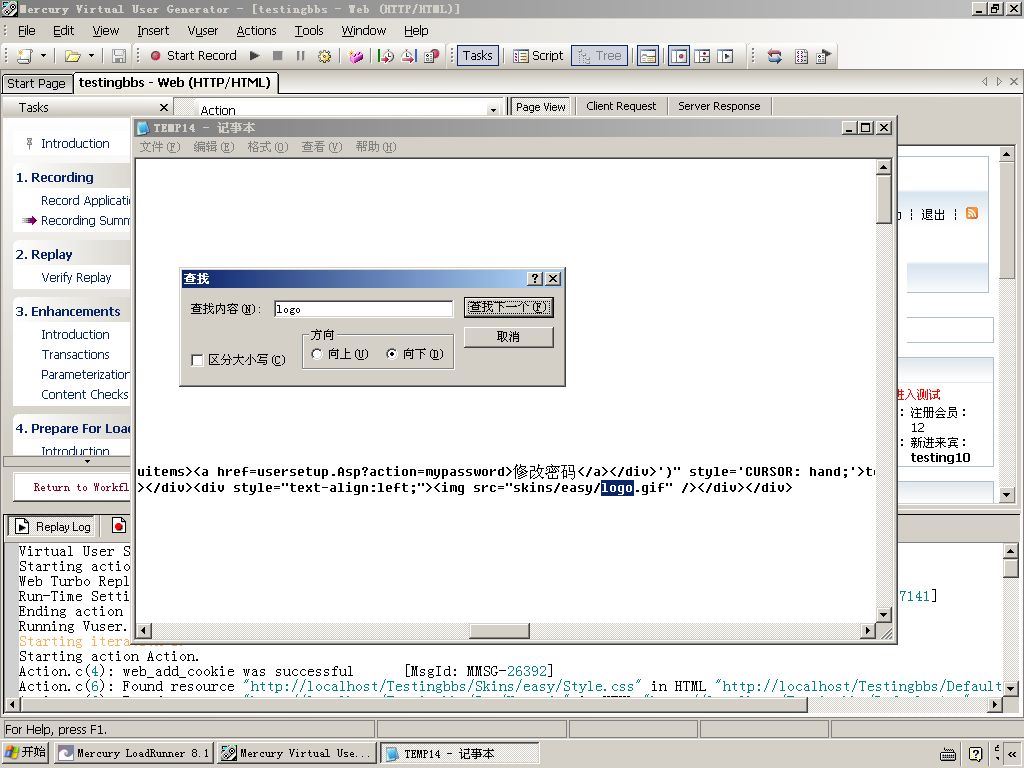Image resolution: width=1024 pixels, height=768 pixels.
Task: Open the File menu
Action: click(x=27, y=31)
